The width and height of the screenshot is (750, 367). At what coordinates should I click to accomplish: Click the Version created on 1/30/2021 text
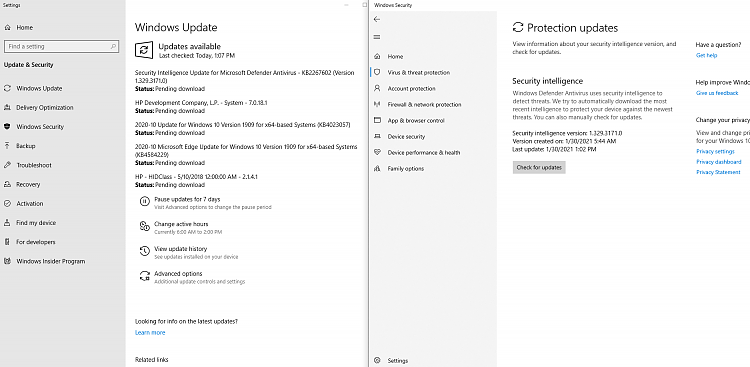click(x=564, y=141)
